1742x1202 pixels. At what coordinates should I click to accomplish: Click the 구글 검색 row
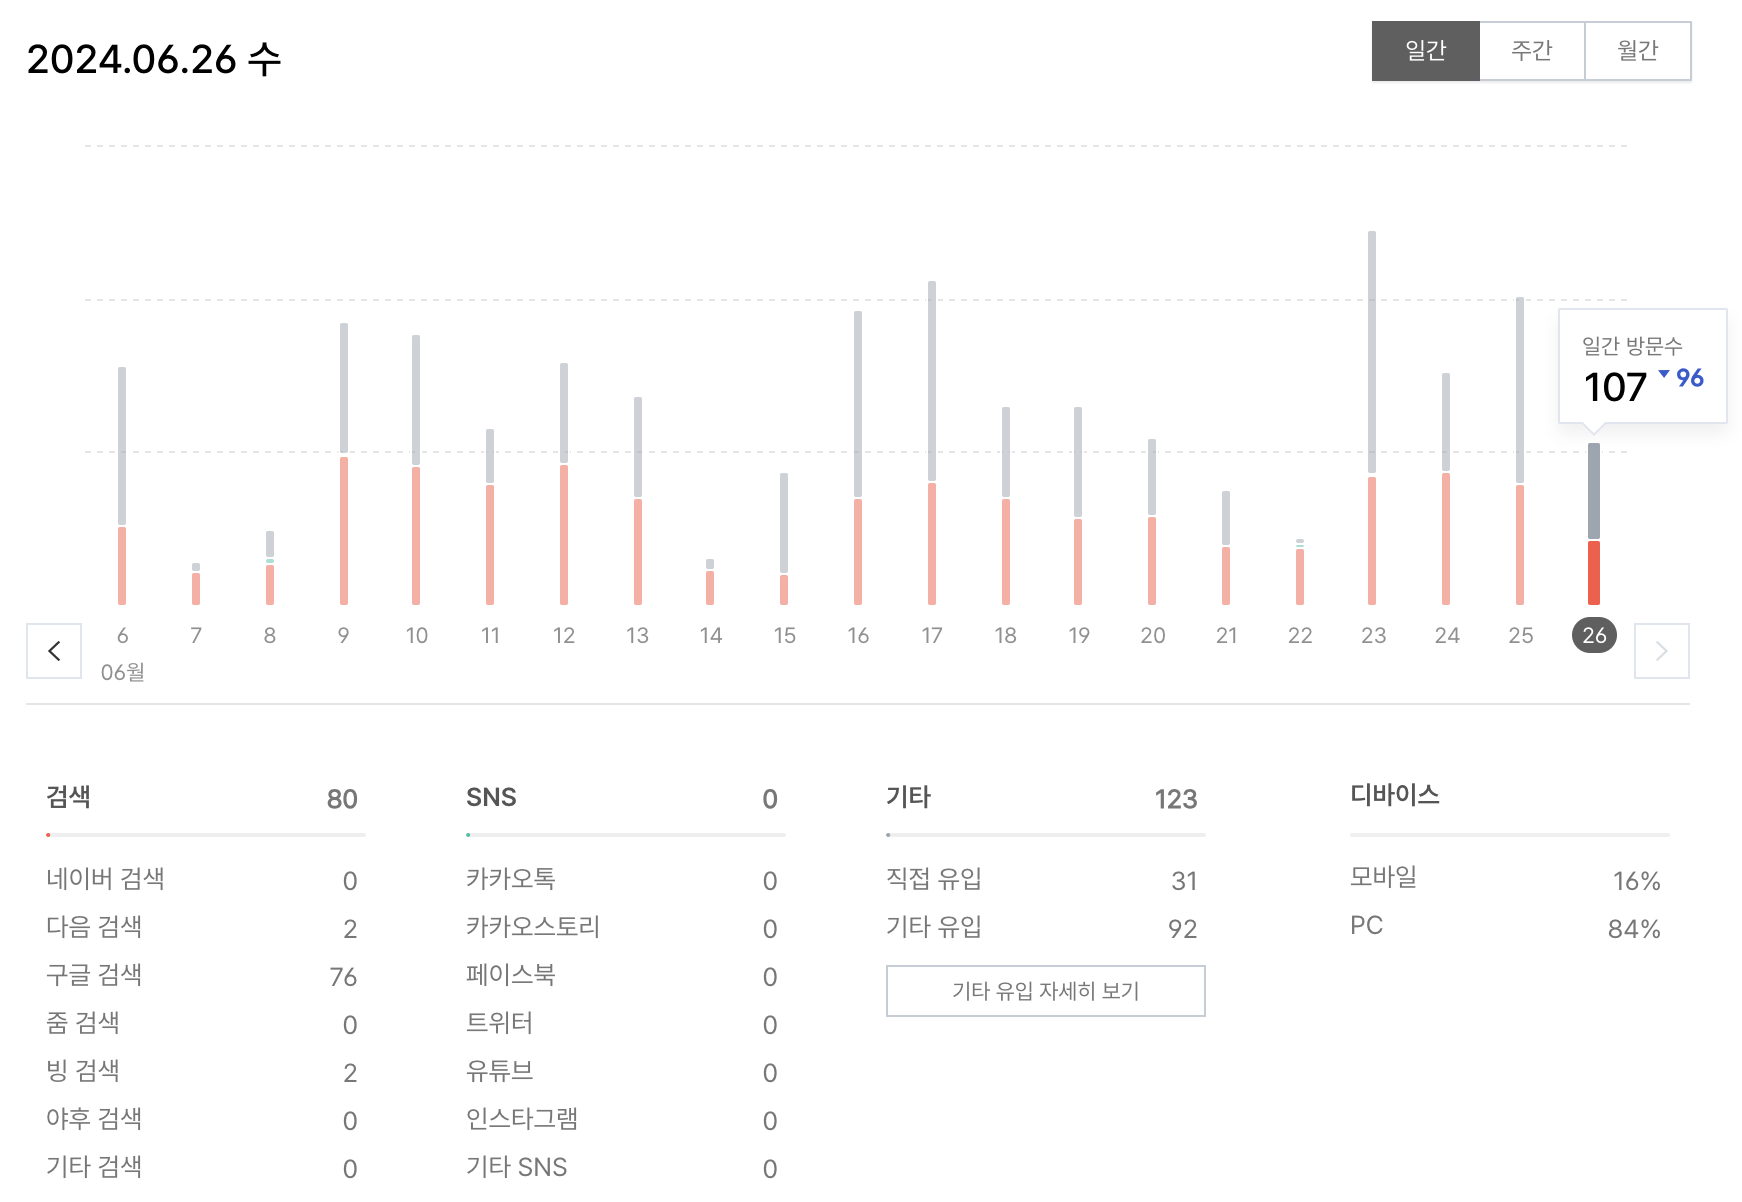[x=205, y=975]
